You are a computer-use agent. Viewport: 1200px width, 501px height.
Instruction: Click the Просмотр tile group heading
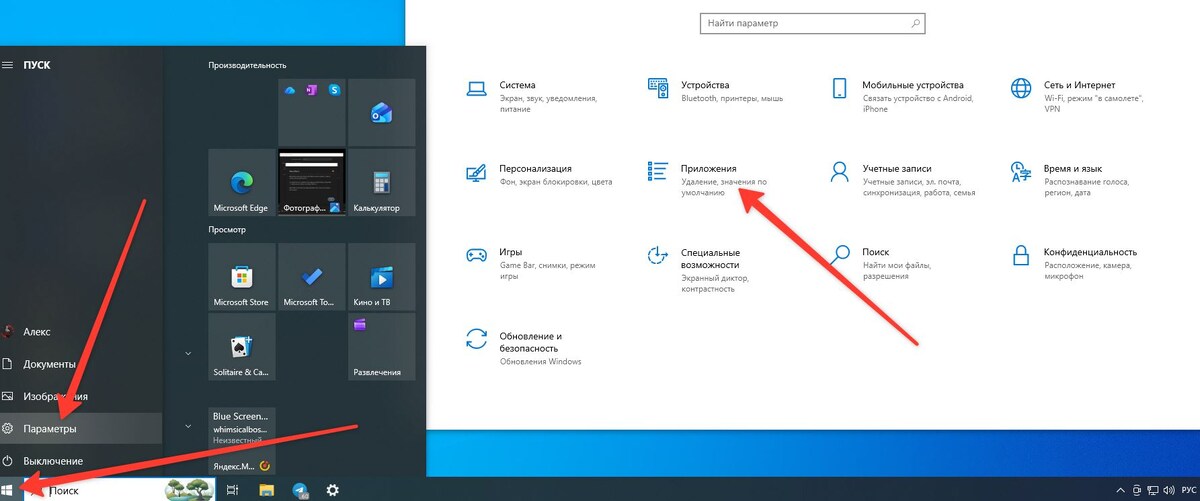click(x=227, y=229)
